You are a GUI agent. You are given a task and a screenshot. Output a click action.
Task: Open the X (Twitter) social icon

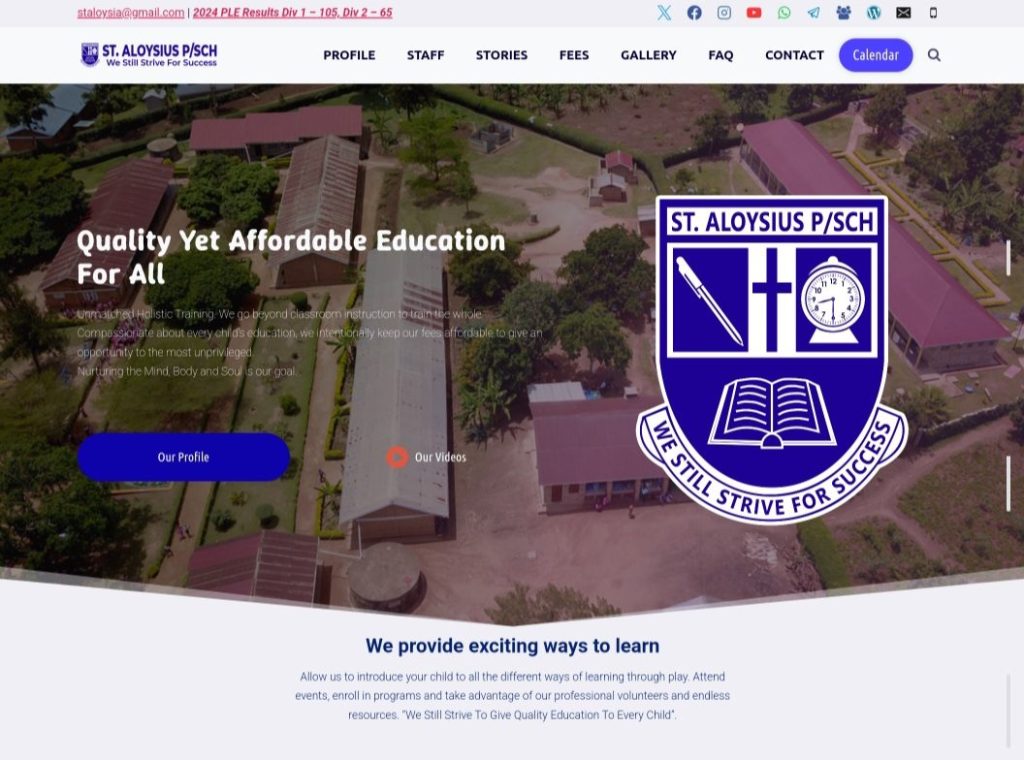664,12
